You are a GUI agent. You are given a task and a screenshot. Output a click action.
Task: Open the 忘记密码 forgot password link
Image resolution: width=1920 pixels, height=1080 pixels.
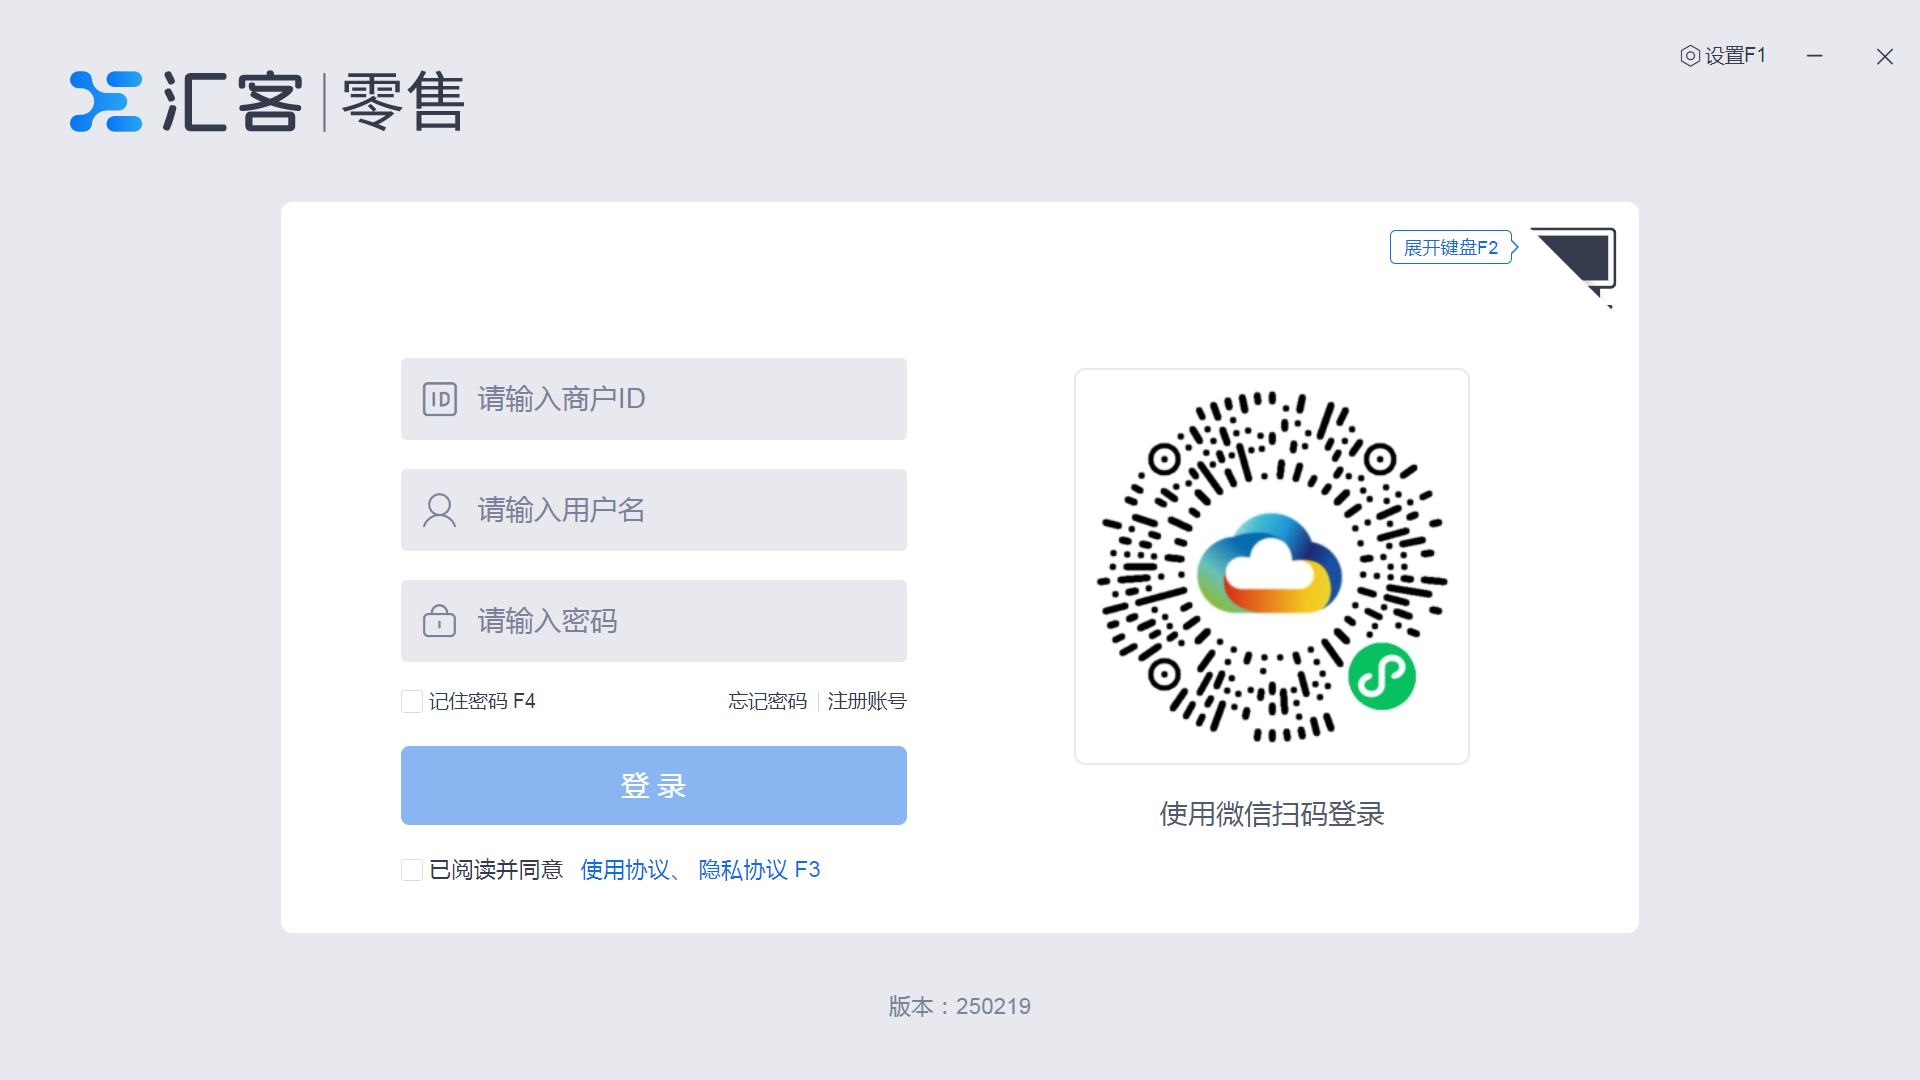point(767,701)
